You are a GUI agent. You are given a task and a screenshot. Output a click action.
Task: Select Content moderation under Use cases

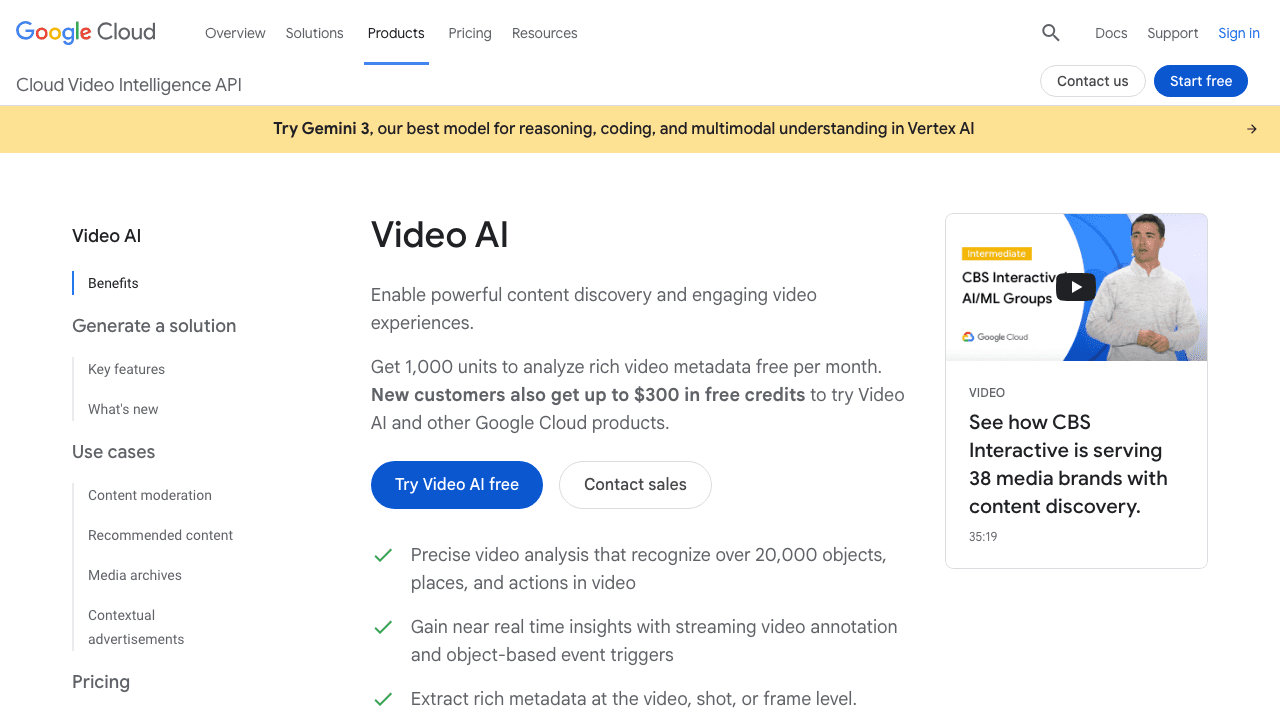click(150, 495)
